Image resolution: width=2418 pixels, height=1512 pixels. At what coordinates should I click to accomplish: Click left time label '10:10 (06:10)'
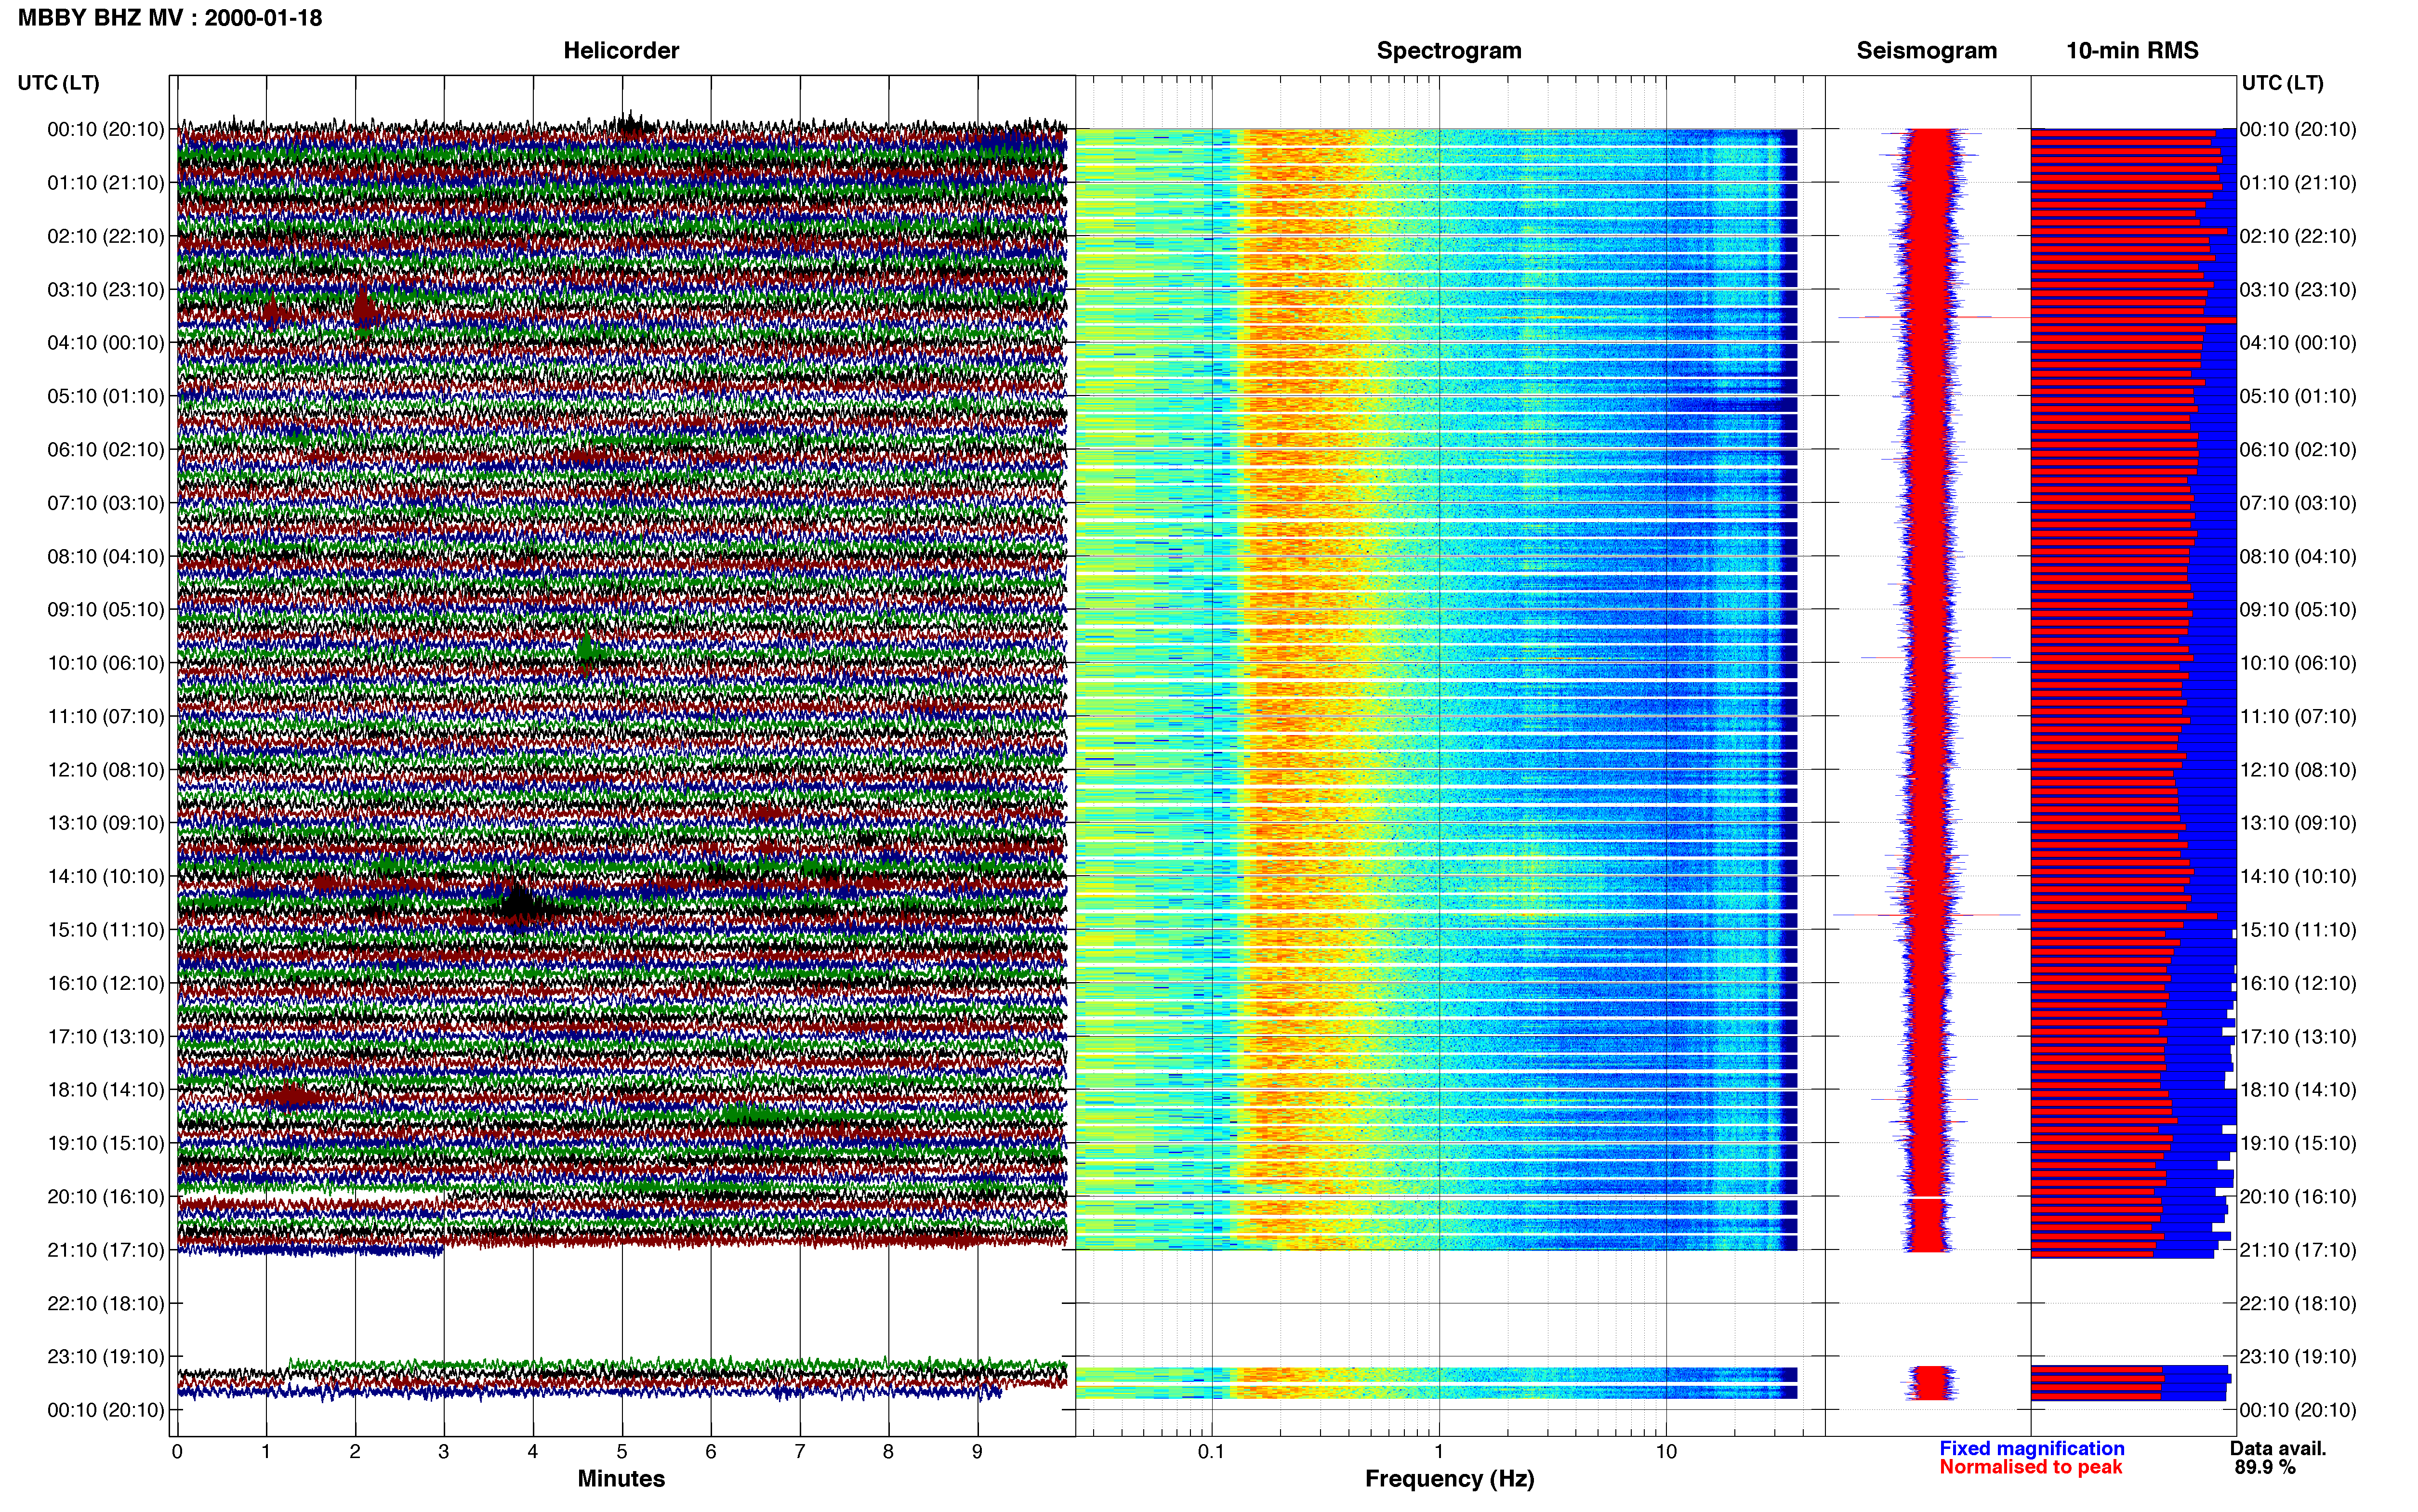[x=106, y=663]
